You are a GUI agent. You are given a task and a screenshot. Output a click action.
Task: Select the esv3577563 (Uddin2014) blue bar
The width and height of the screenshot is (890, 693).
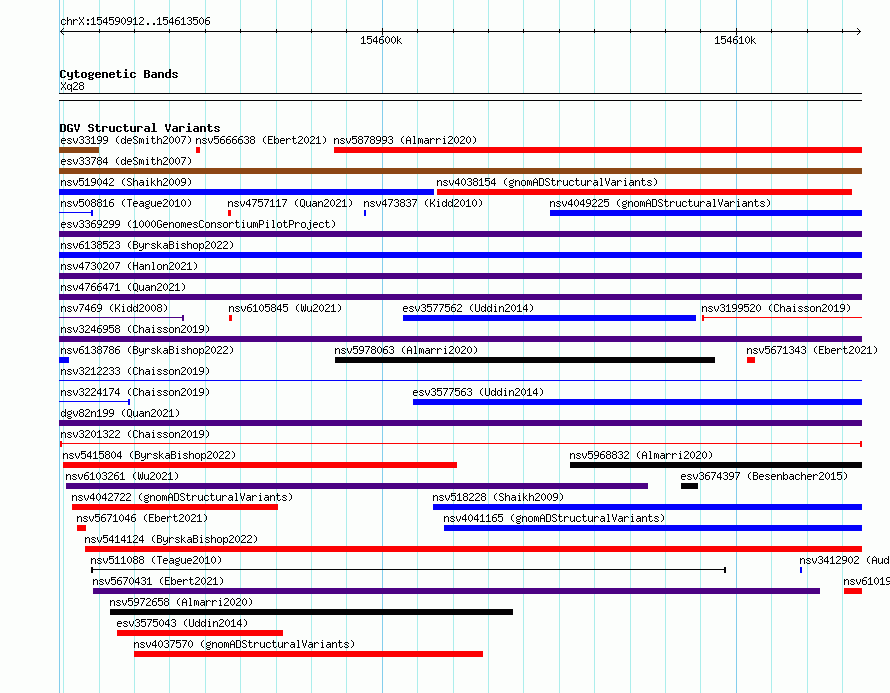click(637, 402)
